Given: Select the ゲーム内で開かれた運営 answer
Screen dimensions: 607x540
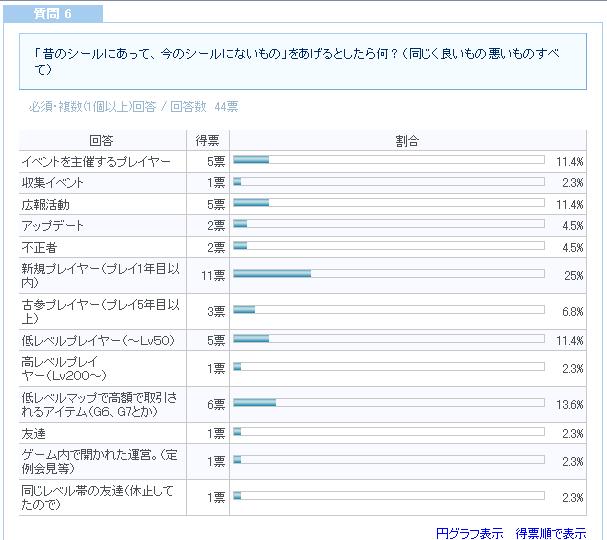Looking at the screenshot, I should pyautogui.click(x=99, y=461).
